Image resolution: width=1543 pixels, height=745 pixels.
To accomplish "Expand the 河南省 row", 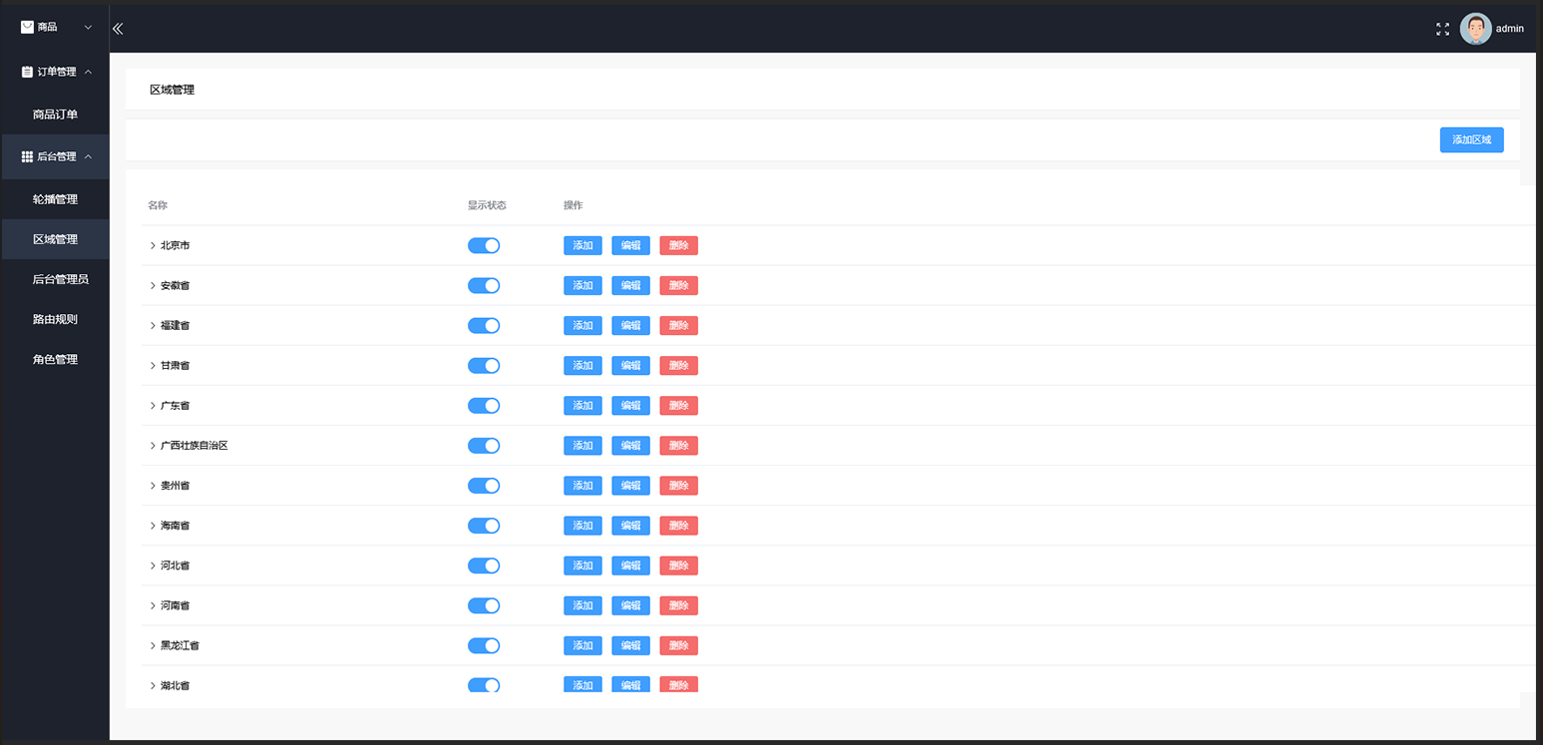I will tap(153, 605).
